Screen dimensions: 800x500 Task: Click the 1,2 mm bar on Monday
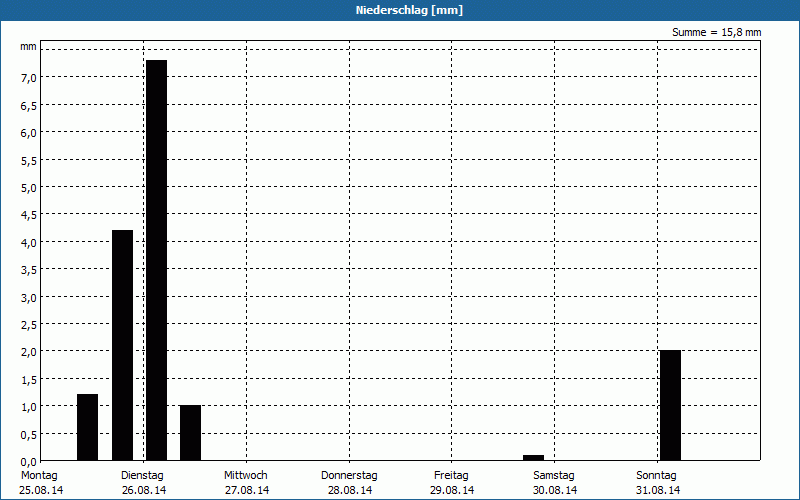pos(87,427)
